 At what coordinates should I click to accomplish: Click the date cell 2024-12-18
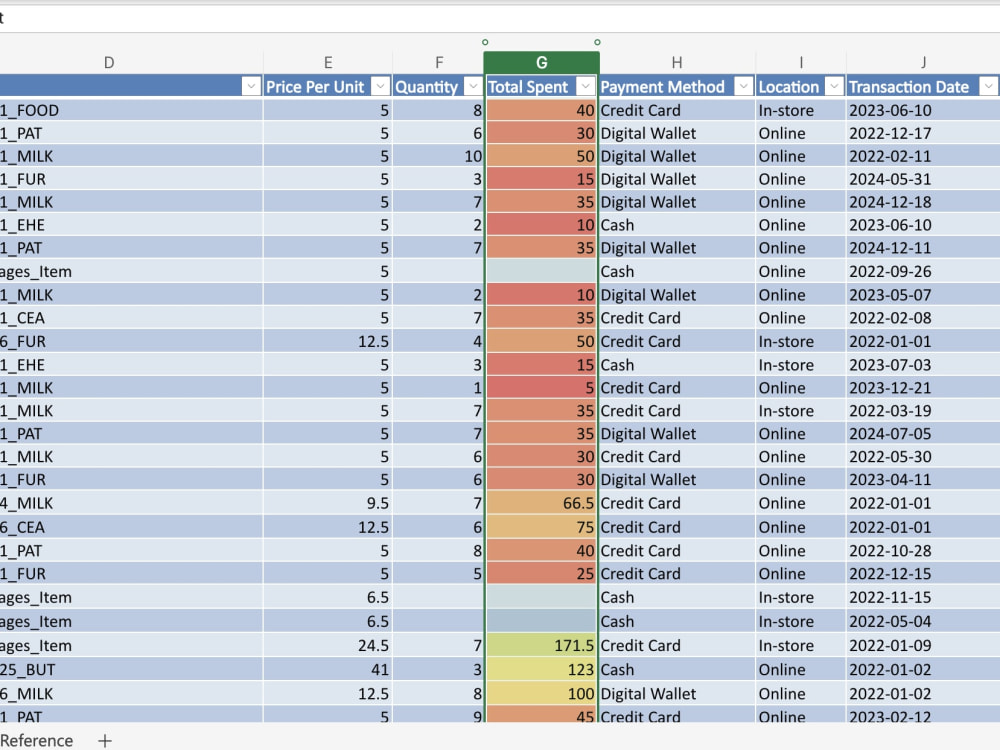point(923,202)
